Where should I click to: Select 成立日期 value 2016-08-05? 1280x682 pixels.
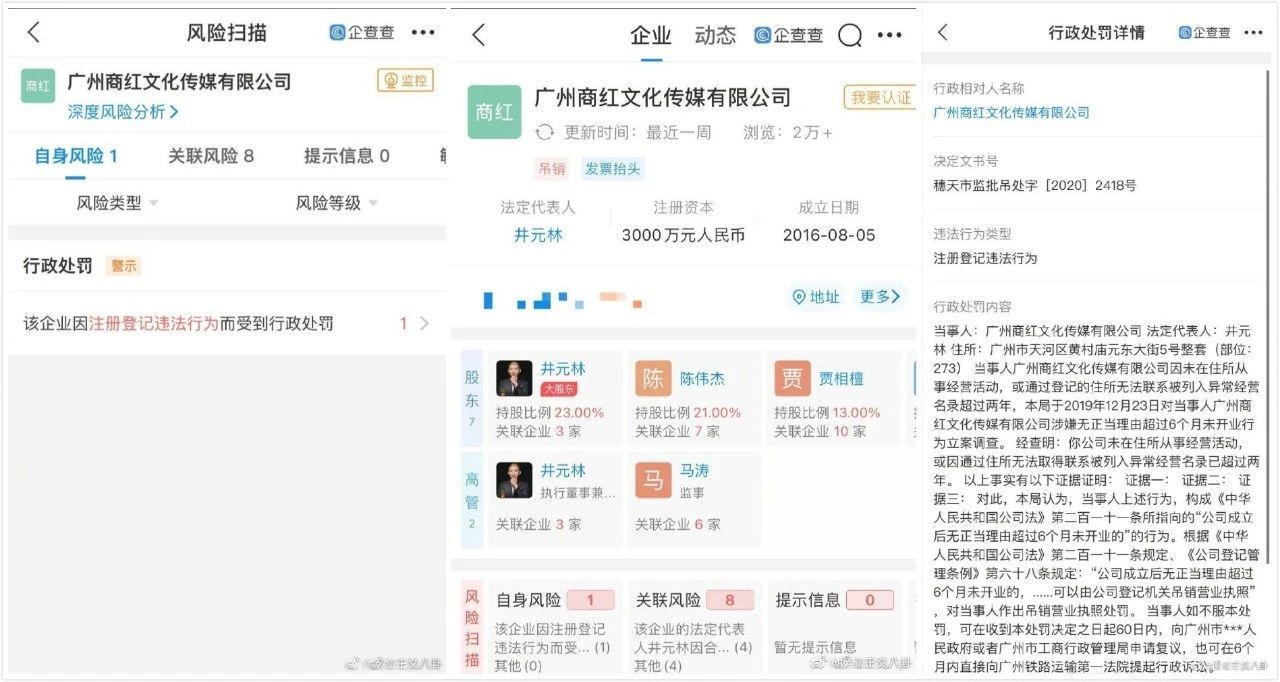(828, 236)
